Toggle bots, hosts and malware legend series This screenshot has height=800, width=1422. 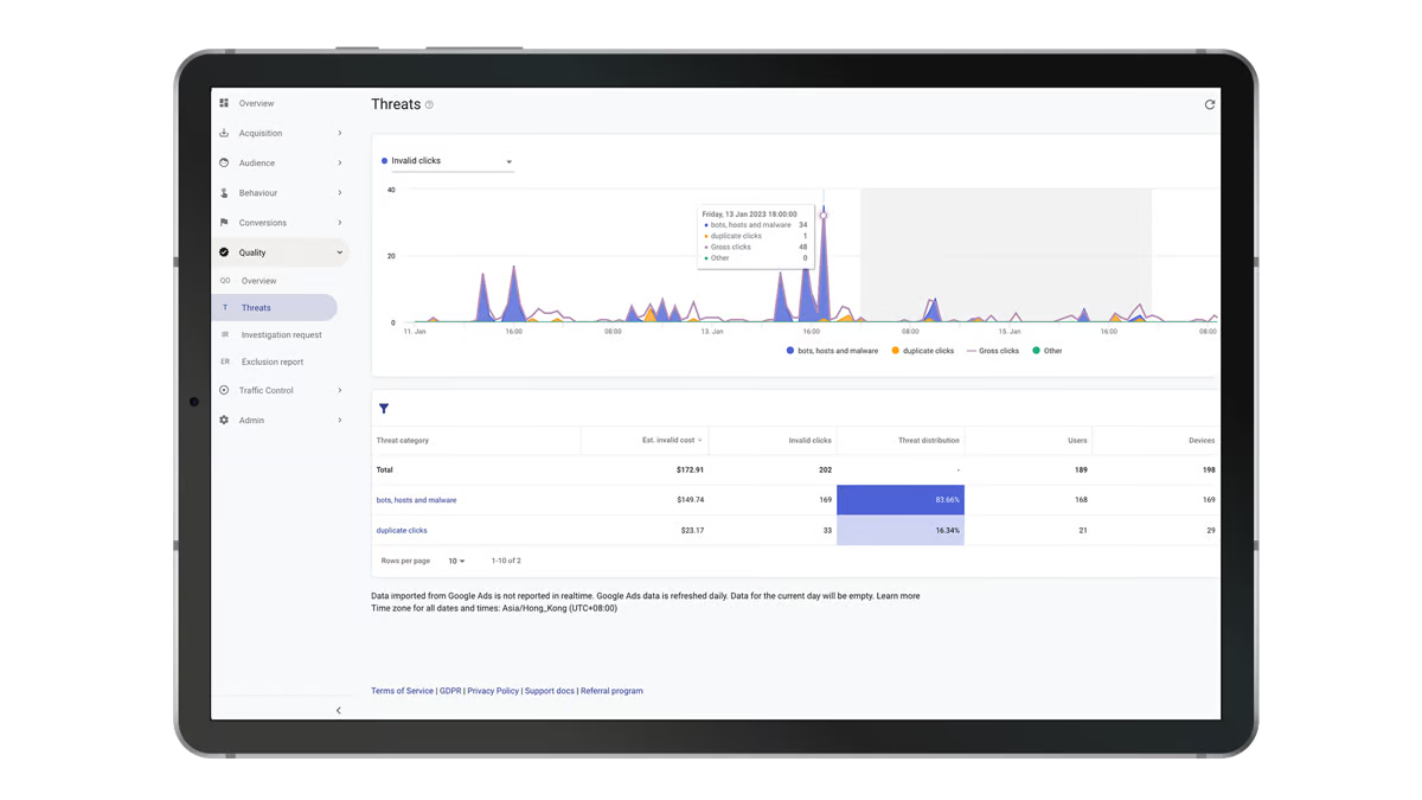(x=832, y=351)
